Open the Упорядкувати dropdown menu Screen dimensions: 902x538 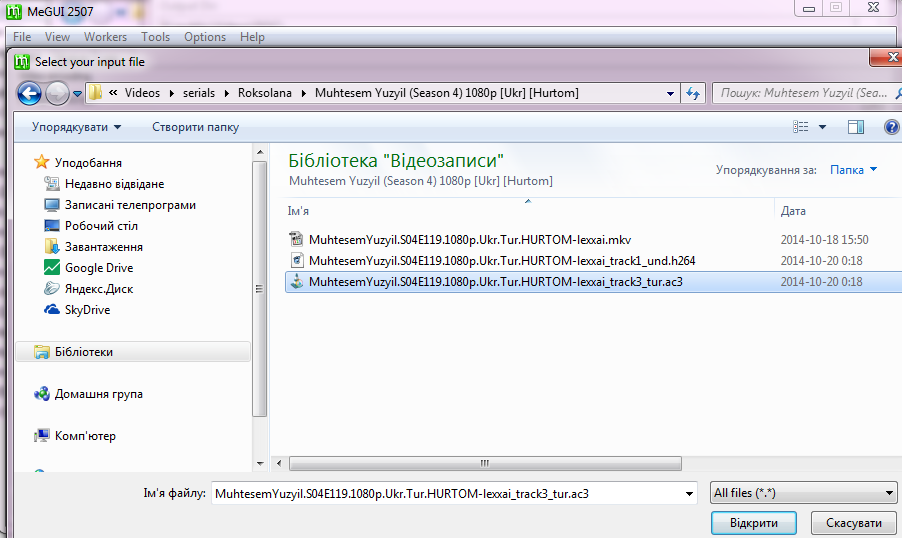coord(76,127)
